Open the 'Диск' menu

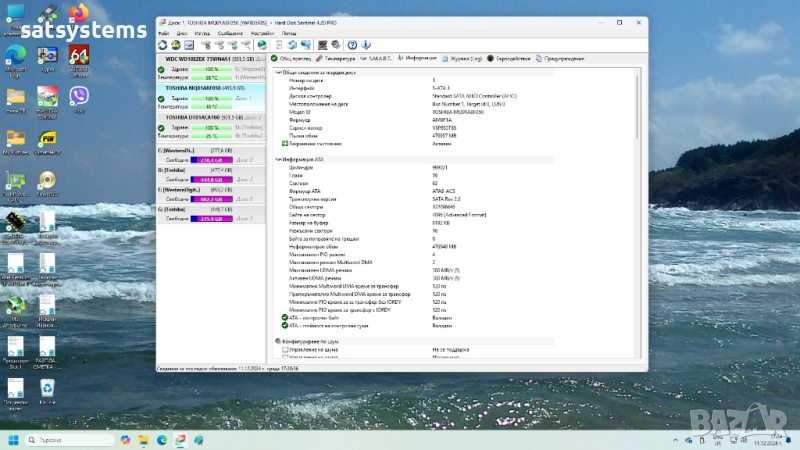point(182,33)
